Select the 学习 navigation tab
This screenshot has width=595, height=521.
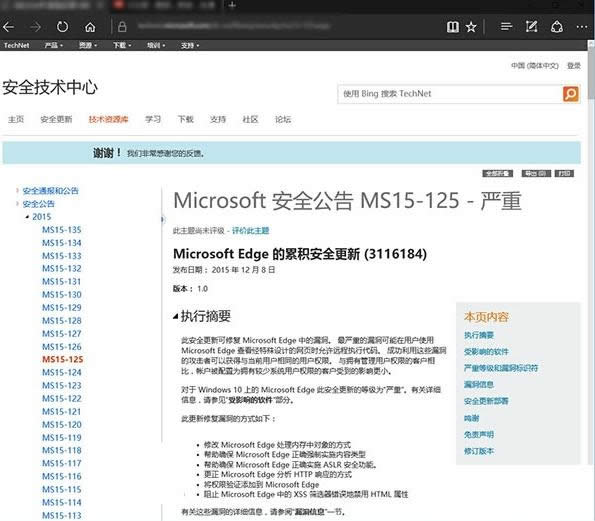click(x=153, y=119)
